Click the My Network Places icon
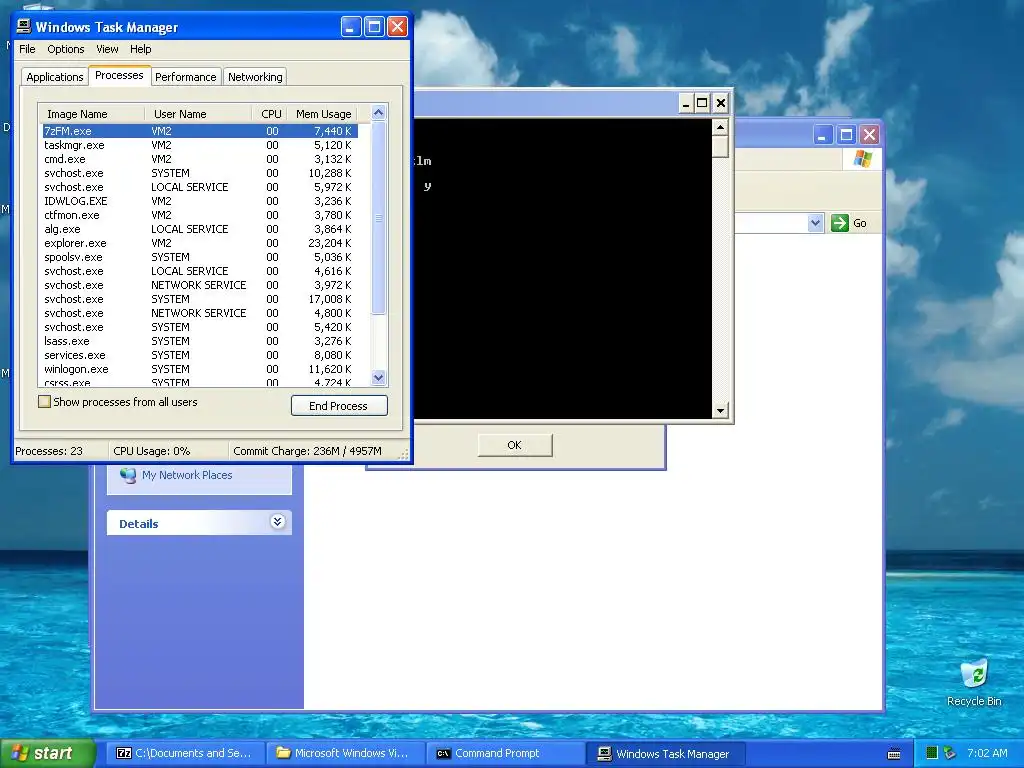The image size is (1024, 768). 128,475
